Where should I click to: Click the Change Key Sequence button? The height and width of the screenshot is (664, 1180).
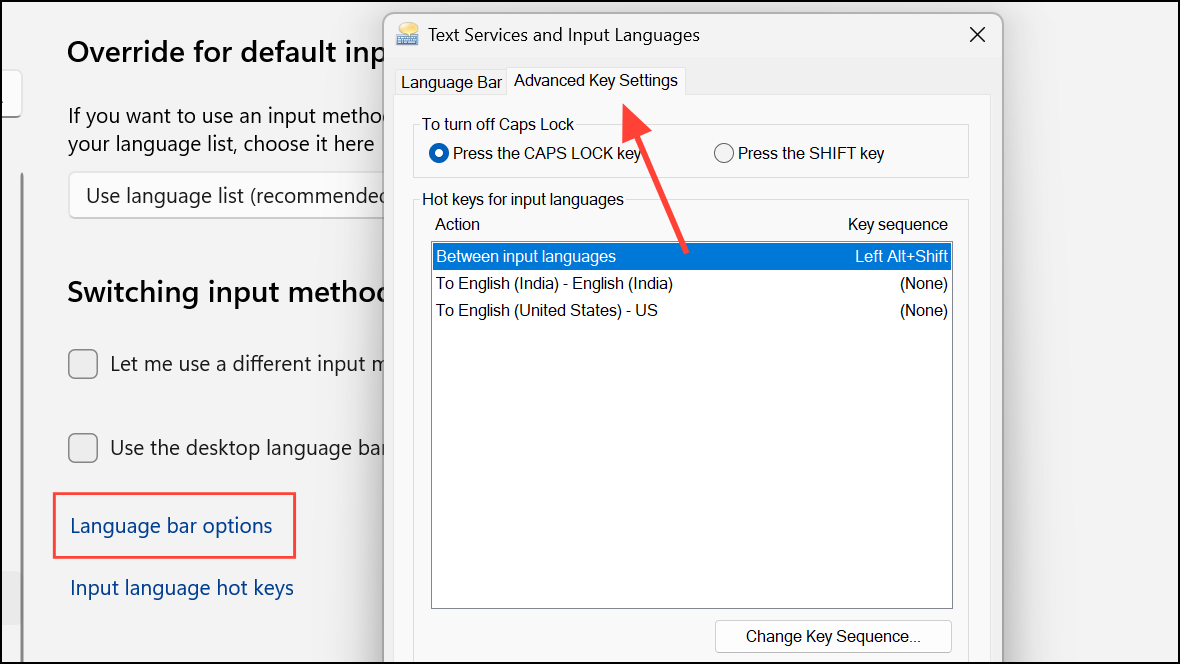pyautogui.click(x=832, y=636)
